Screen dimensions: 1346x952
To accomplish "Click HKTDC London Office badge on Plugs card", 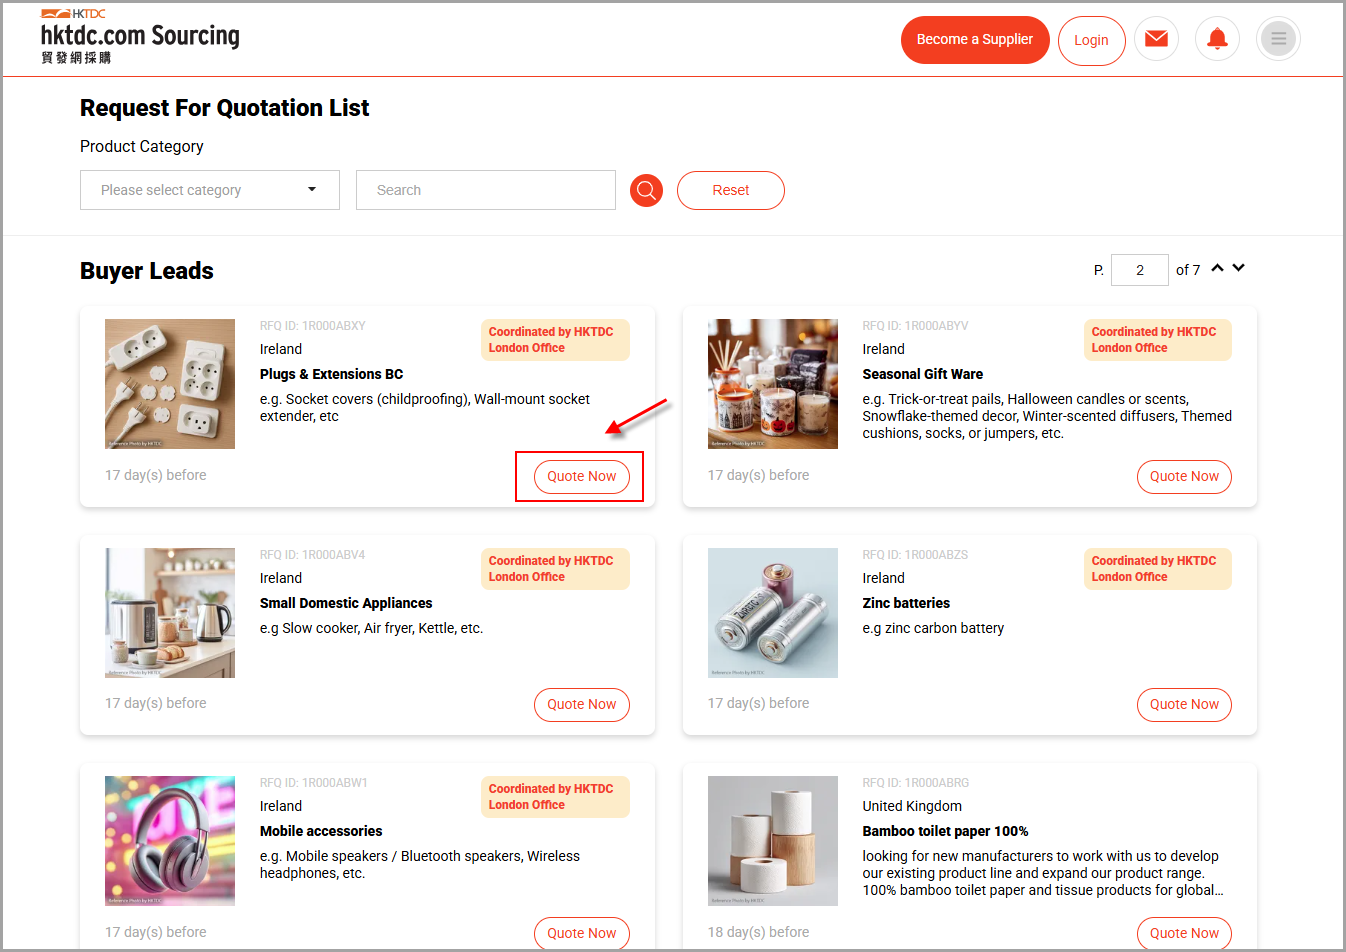I will pos(555,340).
